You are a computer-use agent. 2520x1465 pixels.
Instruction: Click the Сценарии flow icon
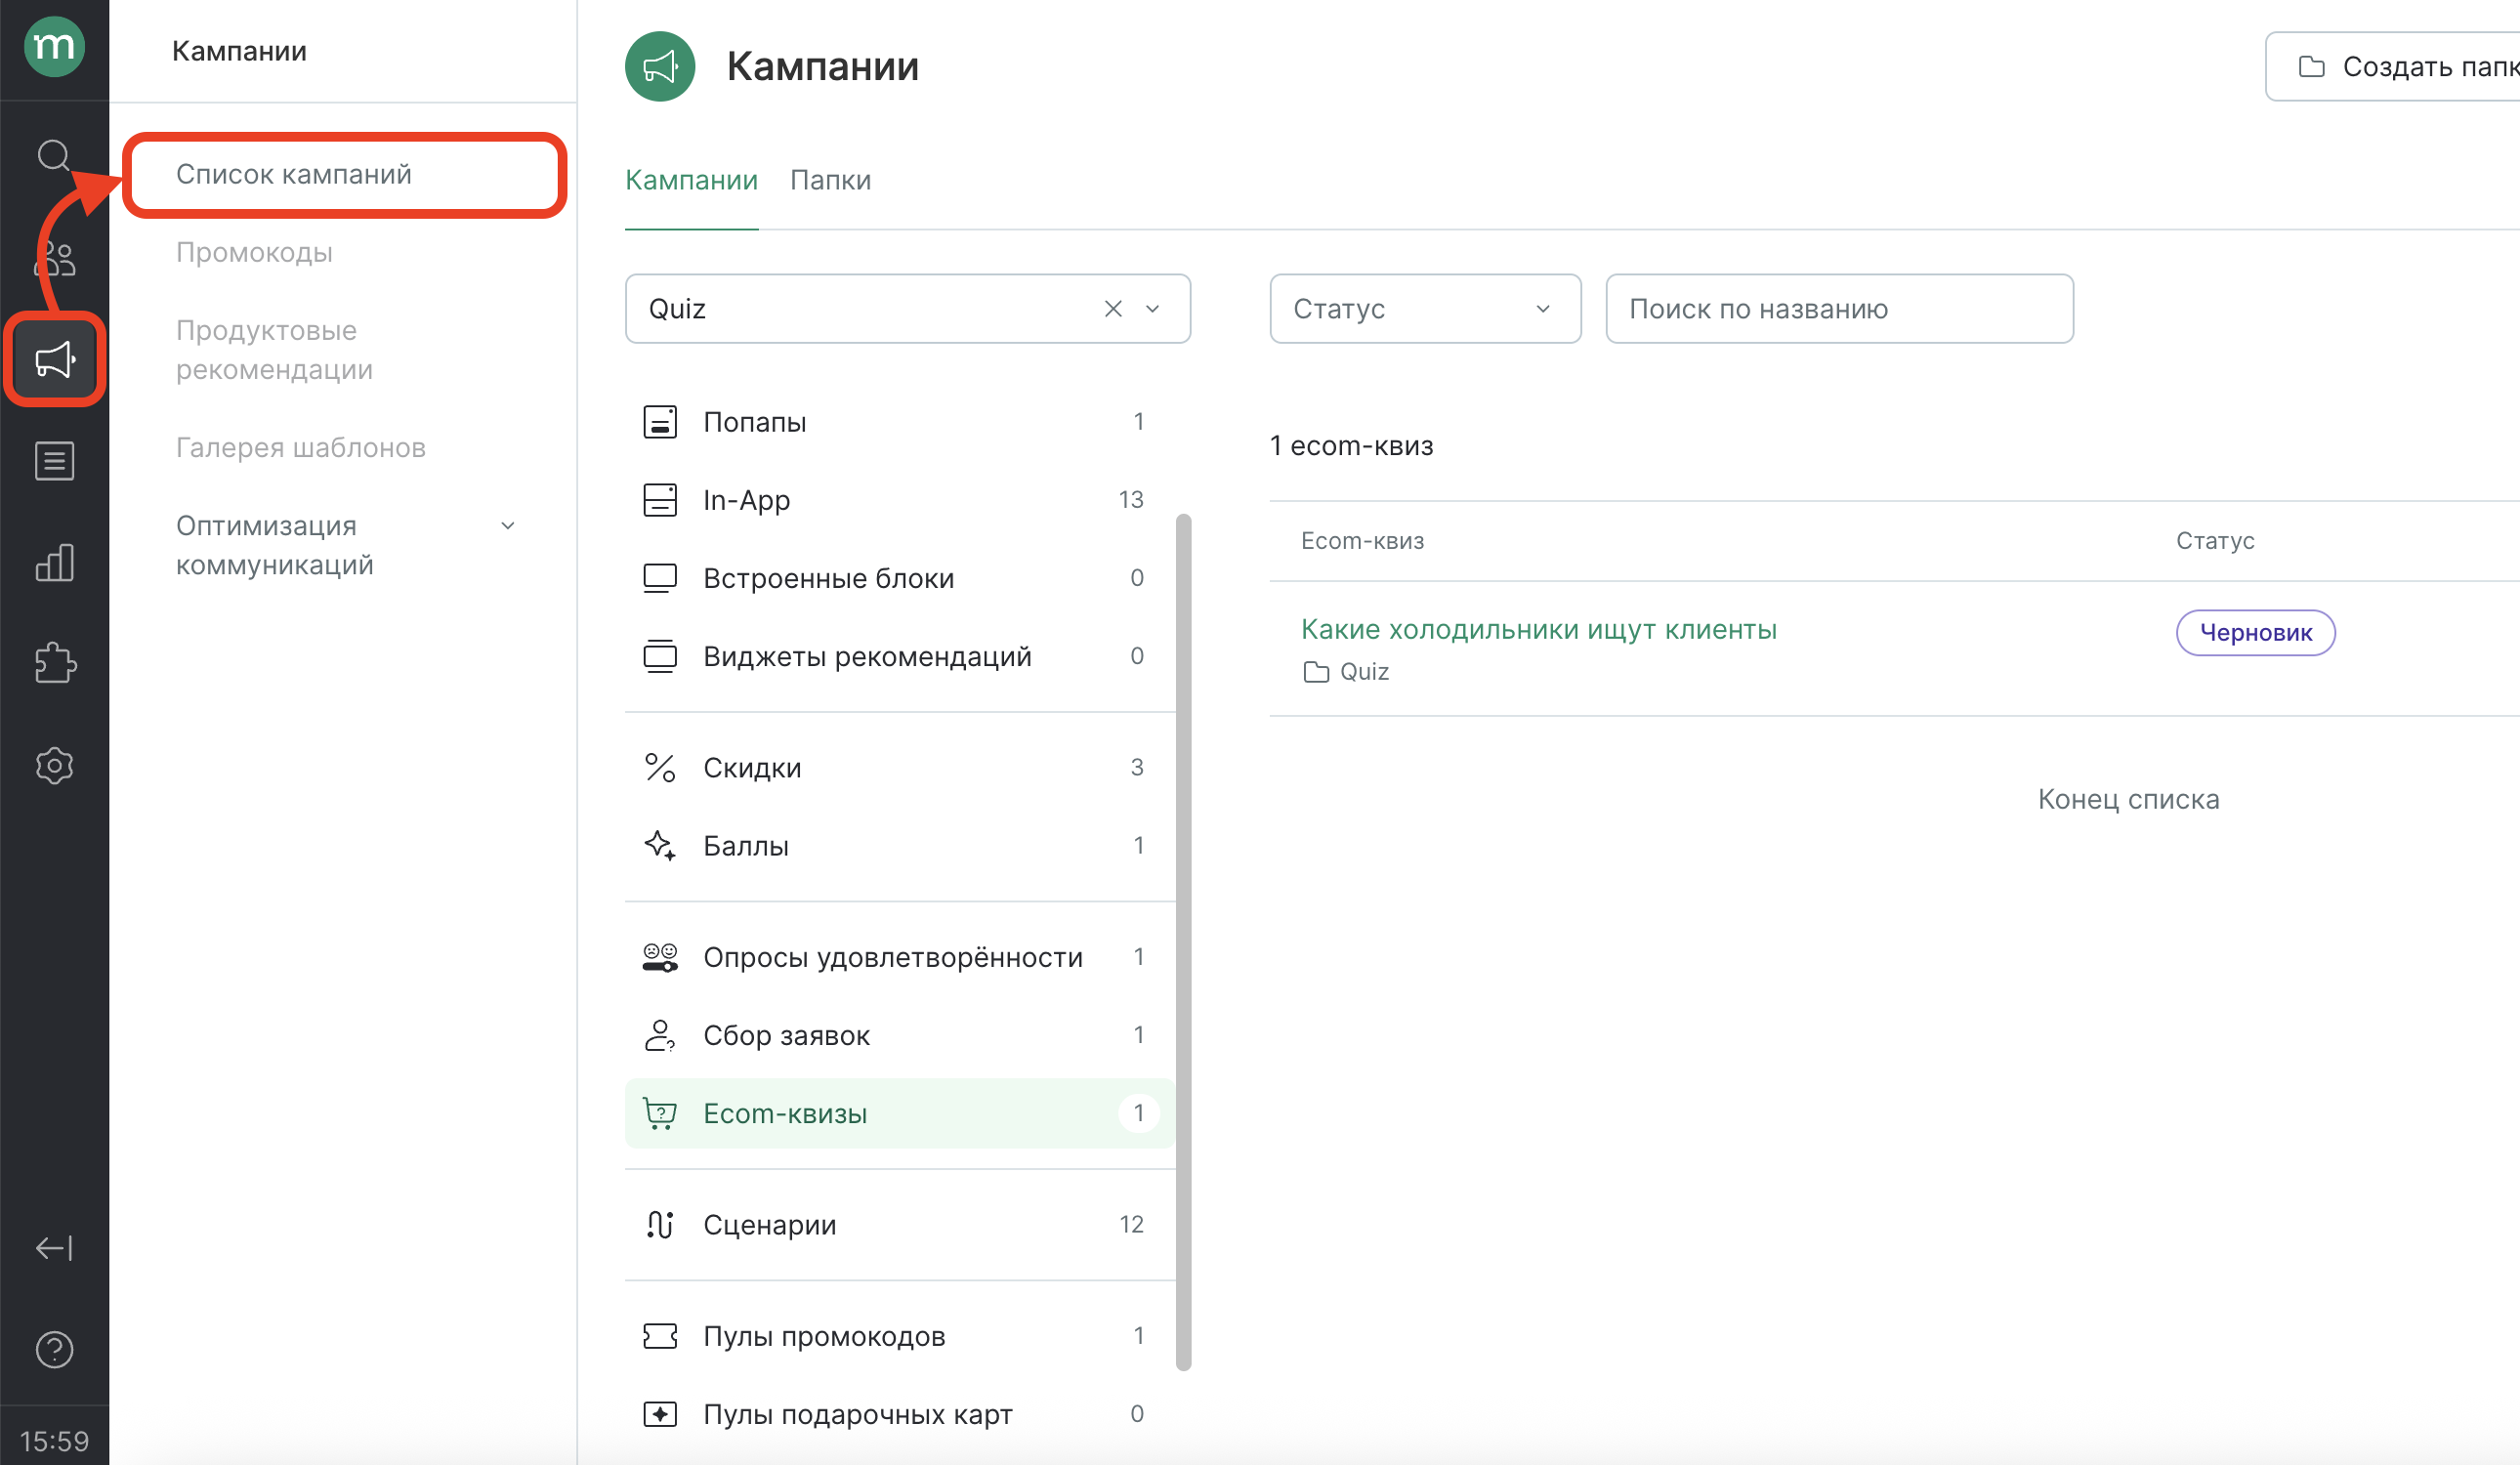(660, 1224)
